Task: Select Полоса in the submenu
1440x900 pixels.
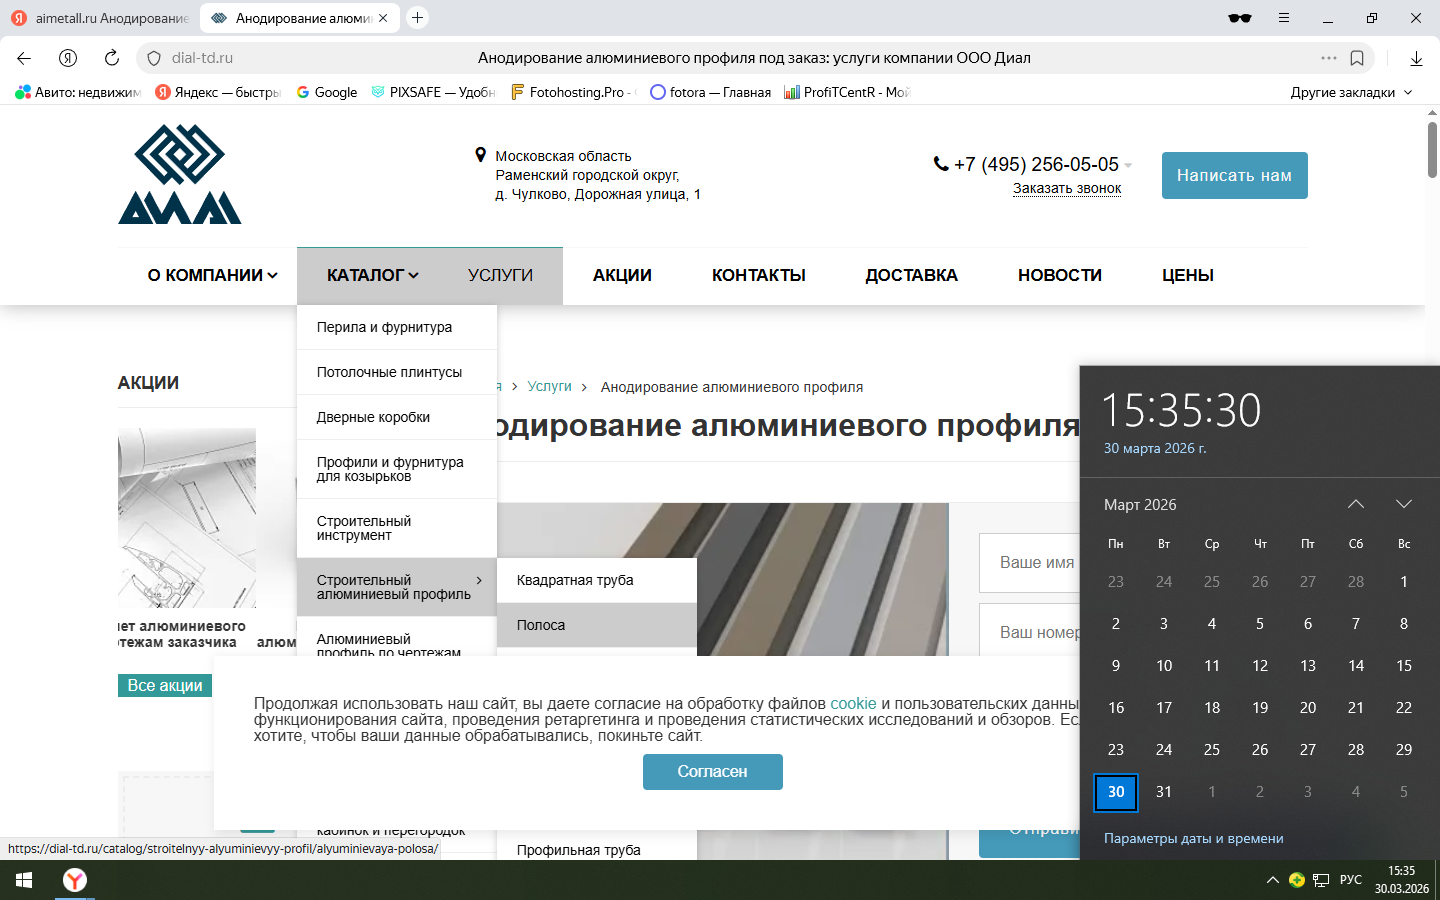Action: (x=541, y=625)
